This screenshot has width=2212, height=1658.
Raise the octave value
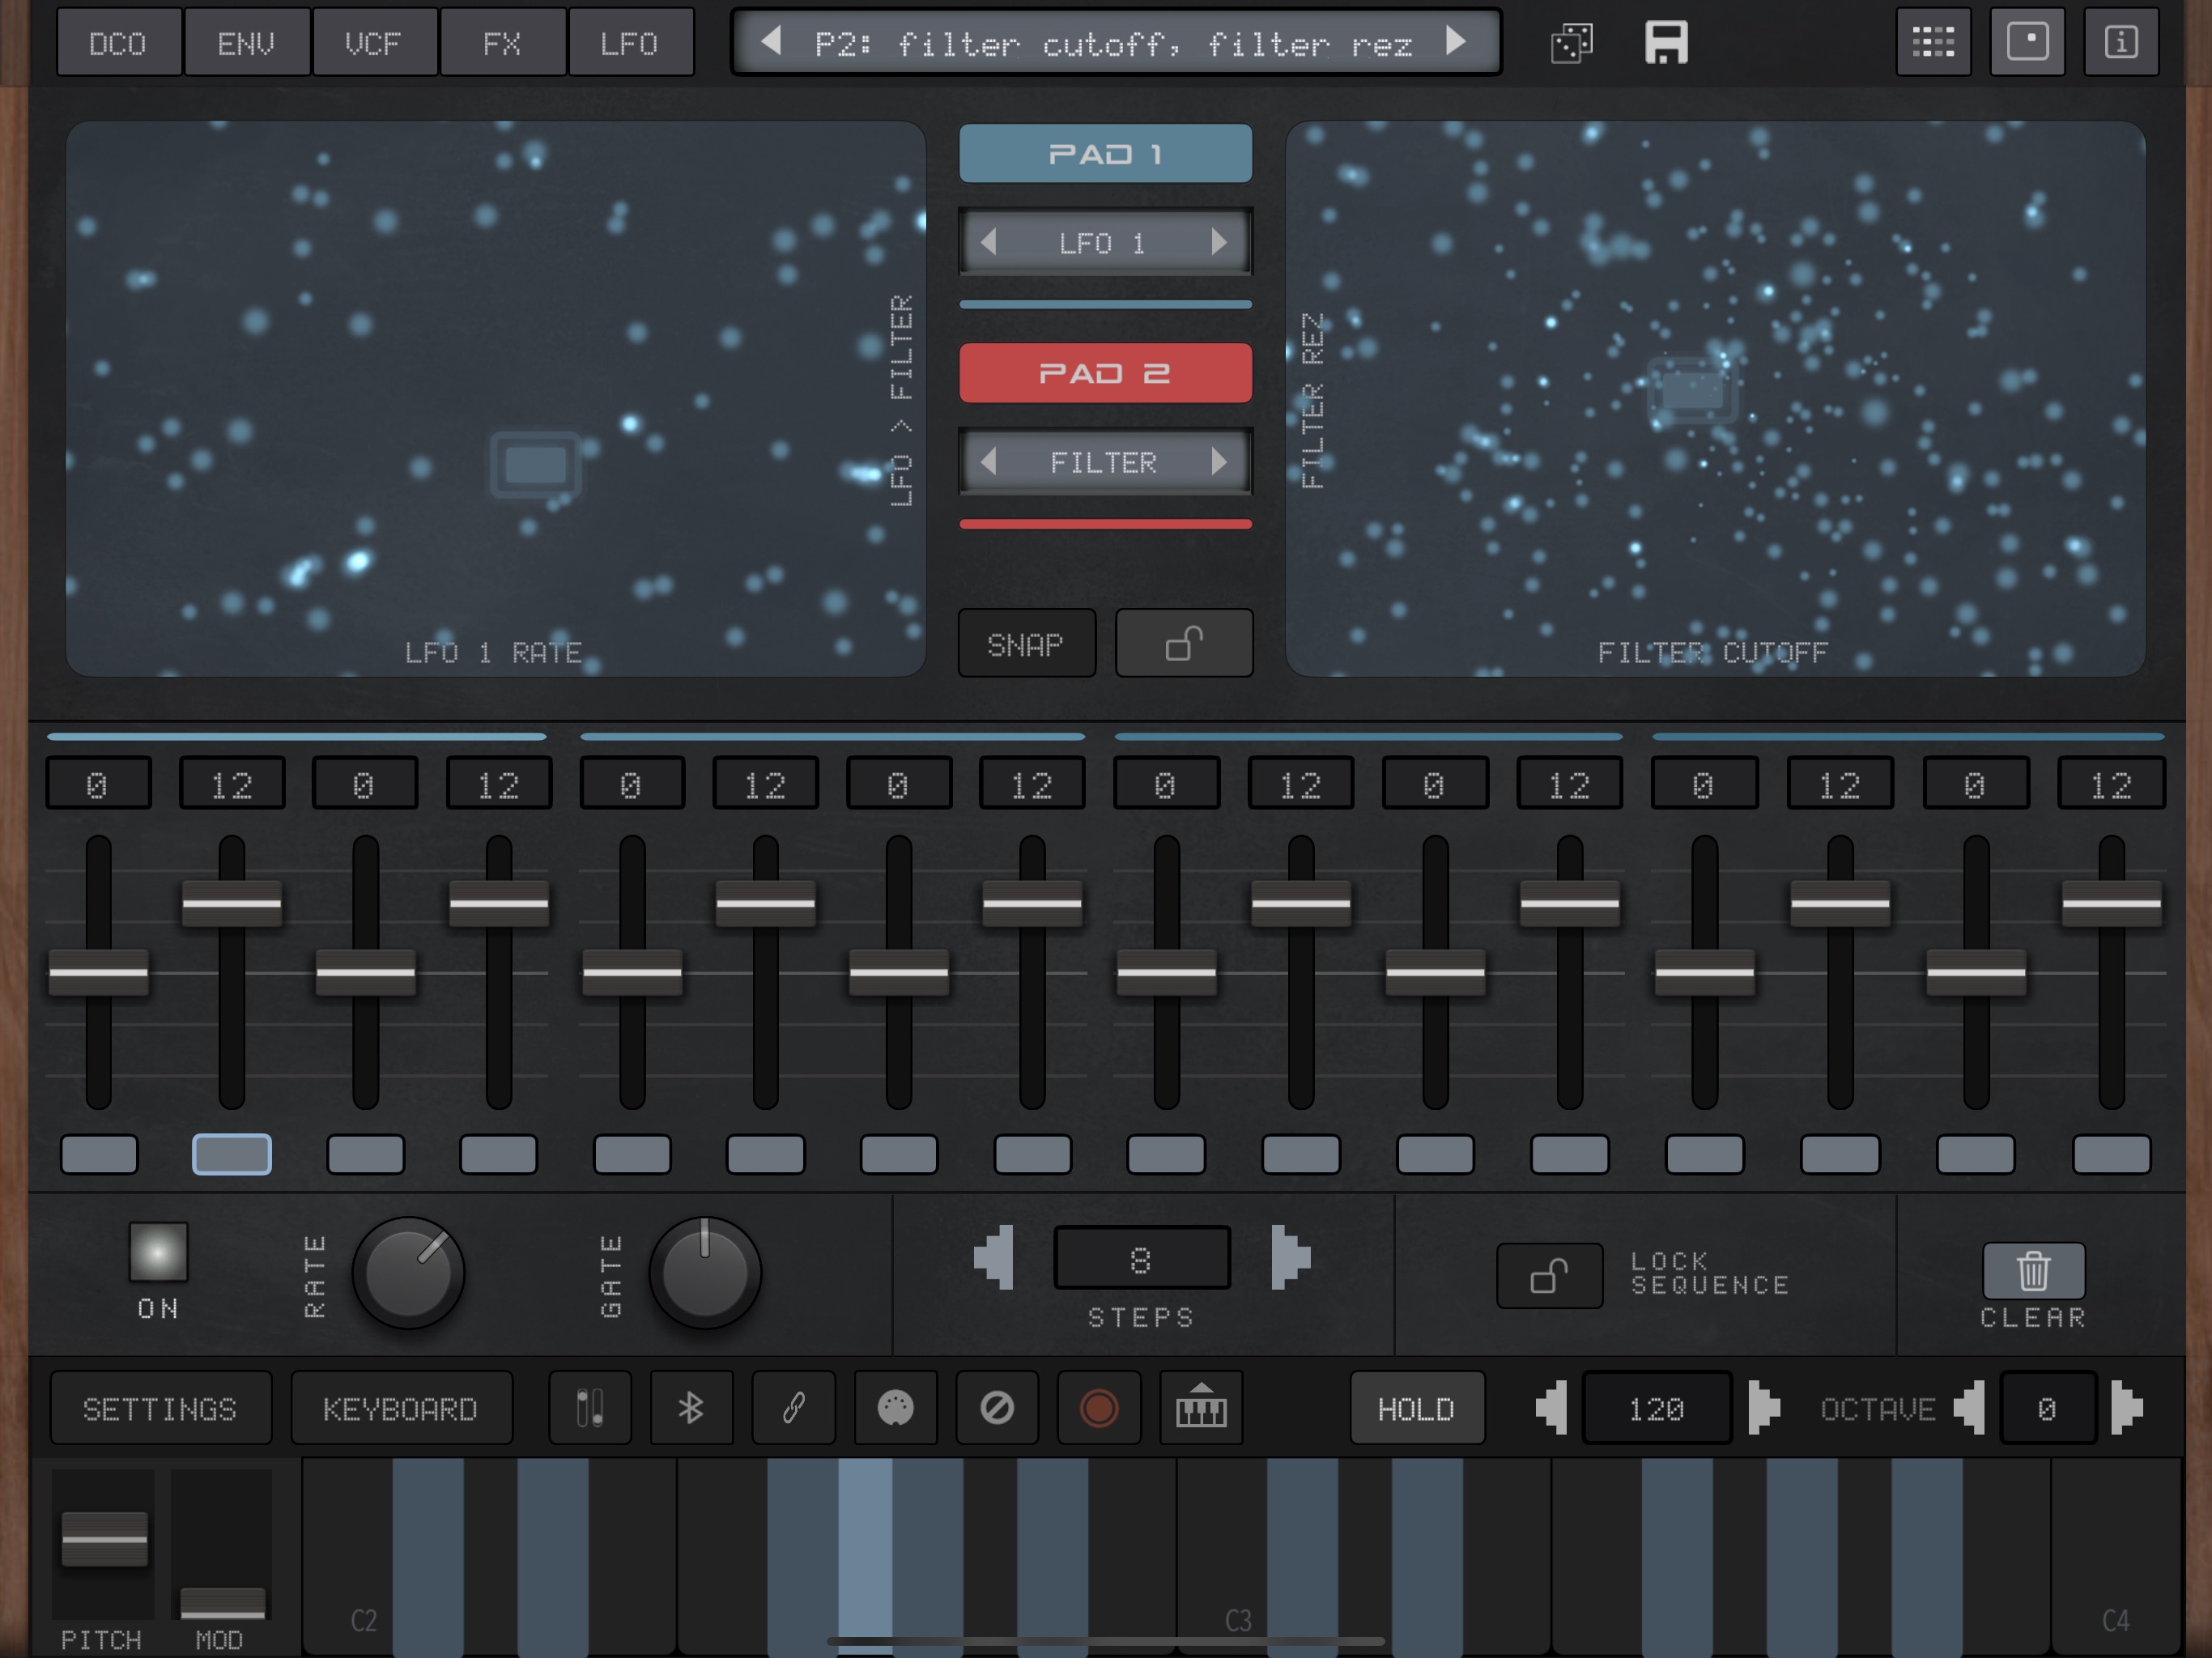click(x=2127, y=1408)
